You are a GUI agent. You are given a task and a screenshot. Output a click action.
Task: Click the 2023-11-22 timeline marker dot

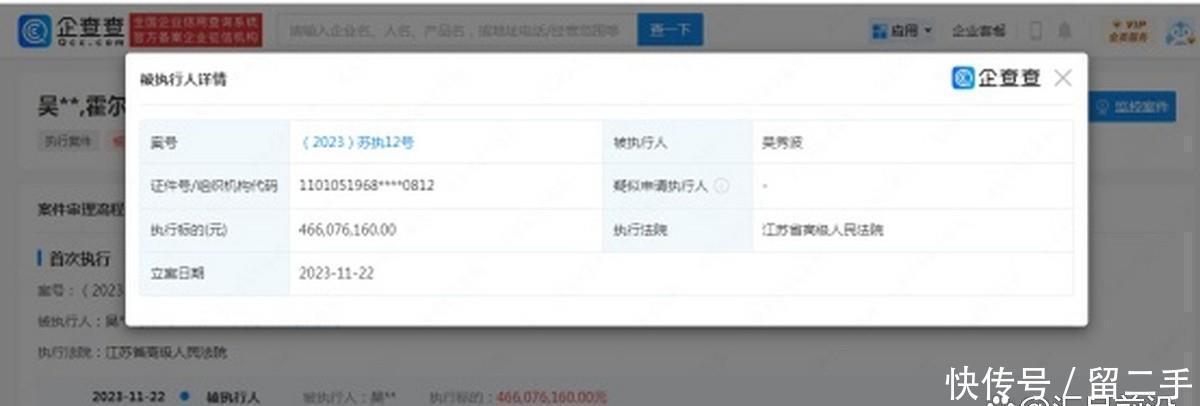click(185, 396)
